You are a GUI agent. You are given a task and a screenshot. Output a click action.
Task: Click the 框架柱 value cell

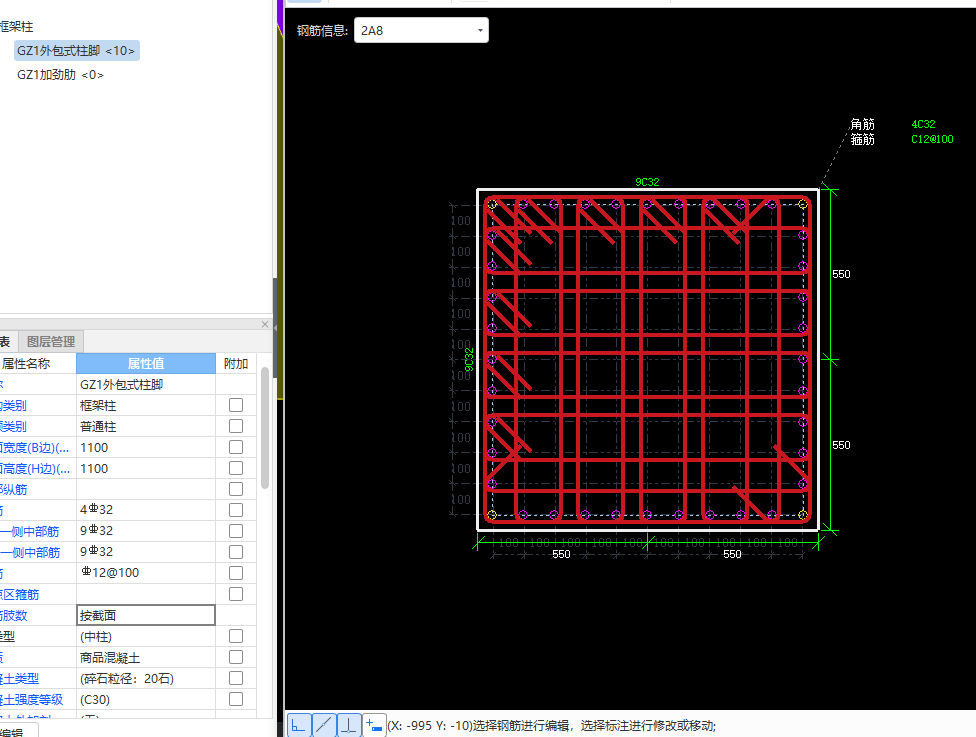pyautogui.click(x=146, y=405)
